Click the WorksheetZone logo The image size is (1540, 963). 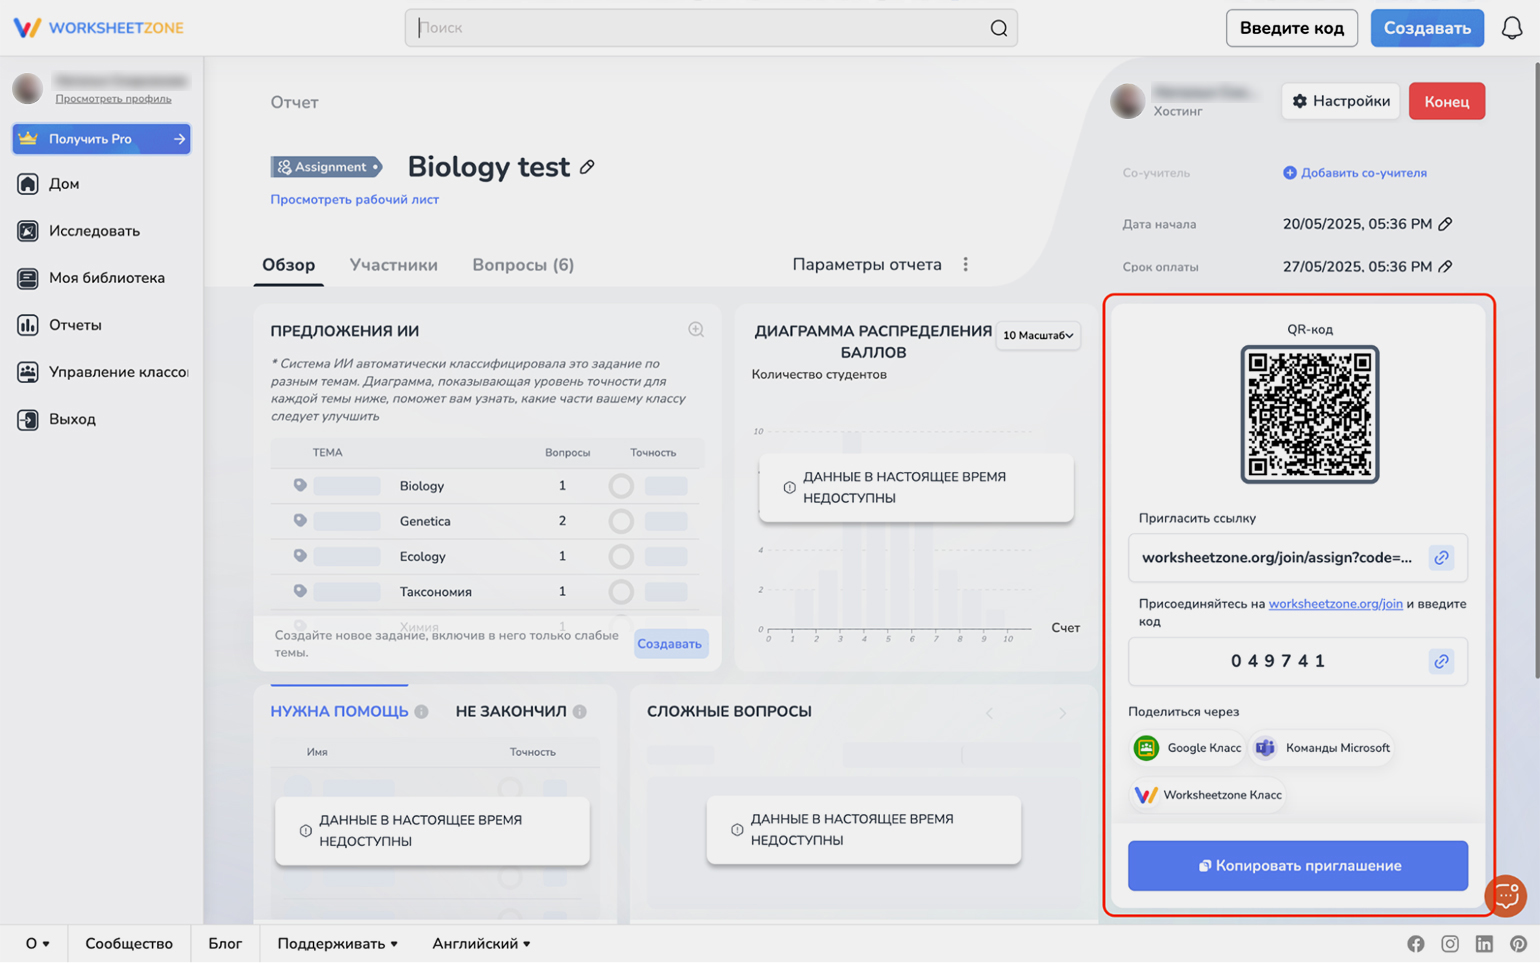point(98,28)
